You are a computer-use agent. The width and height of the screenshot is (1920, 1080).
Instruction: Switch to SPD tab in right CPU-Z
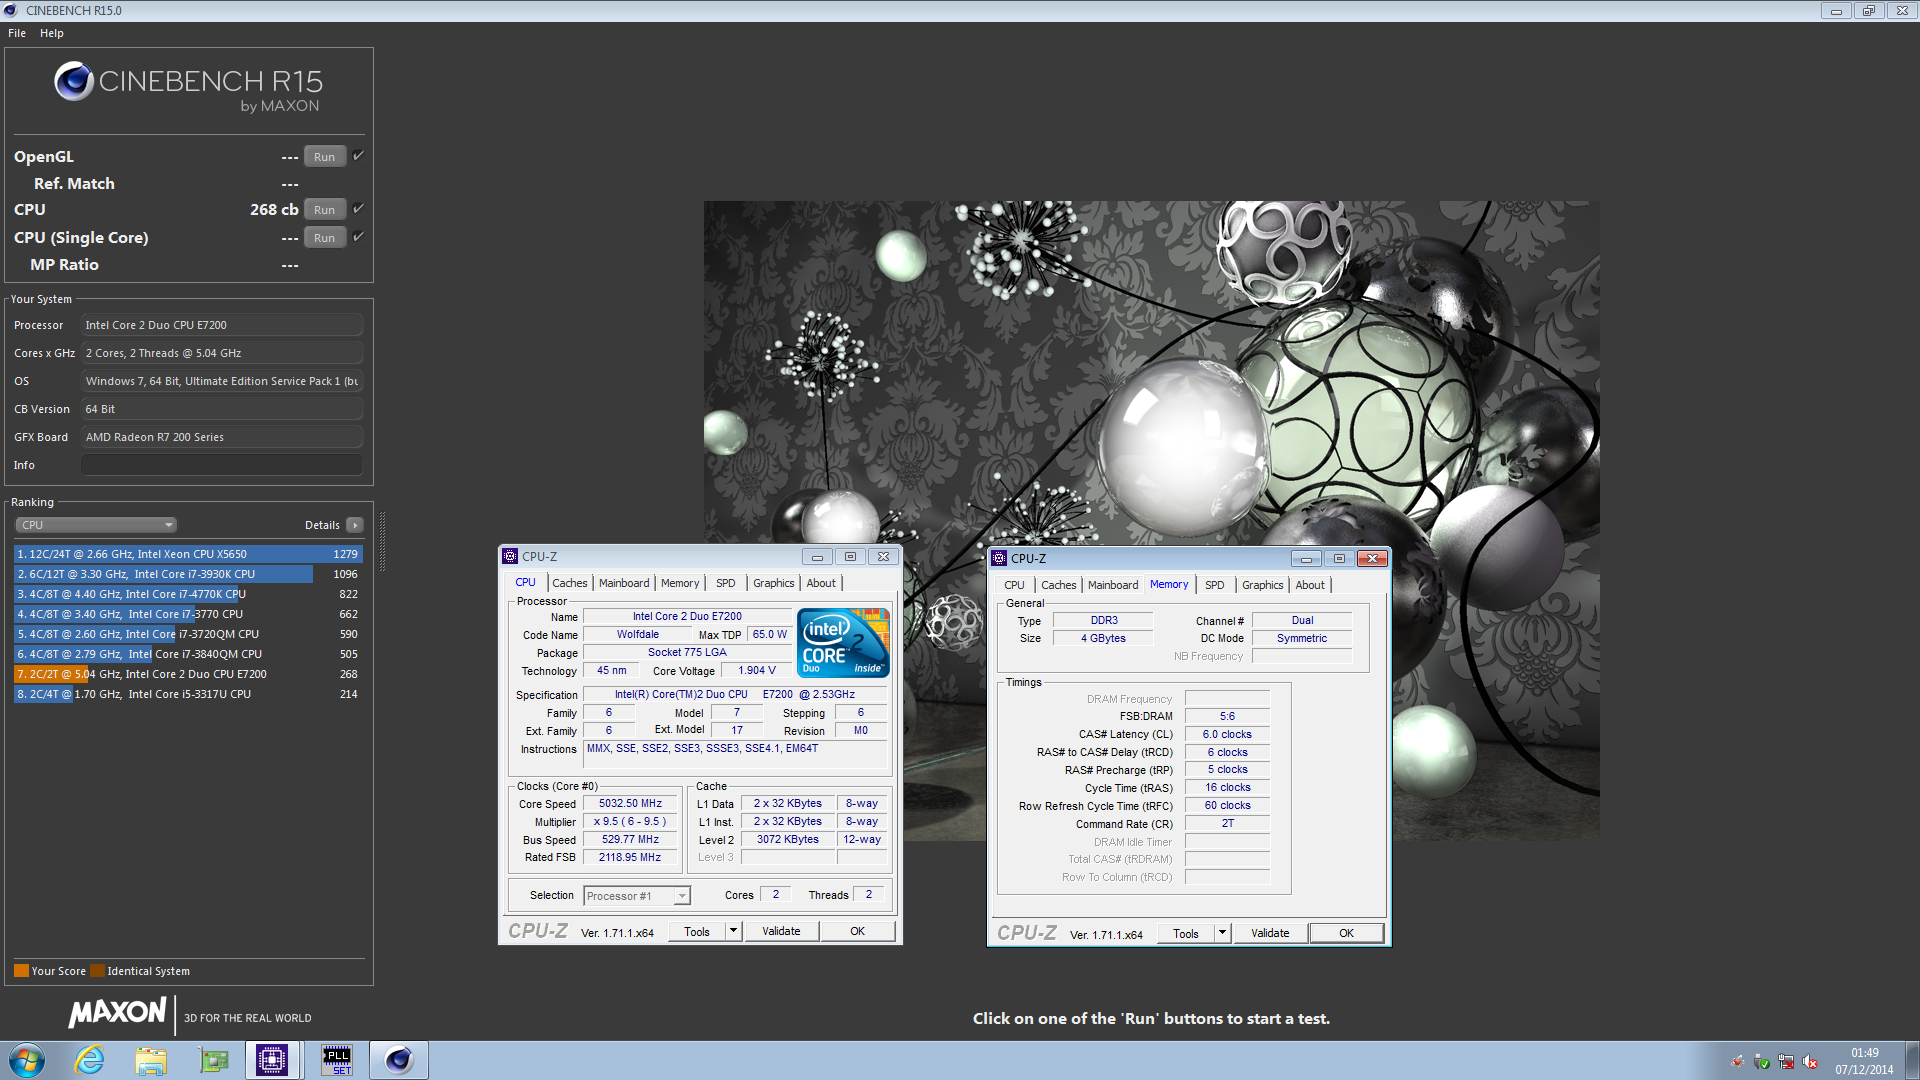(x=1215, y=585)
